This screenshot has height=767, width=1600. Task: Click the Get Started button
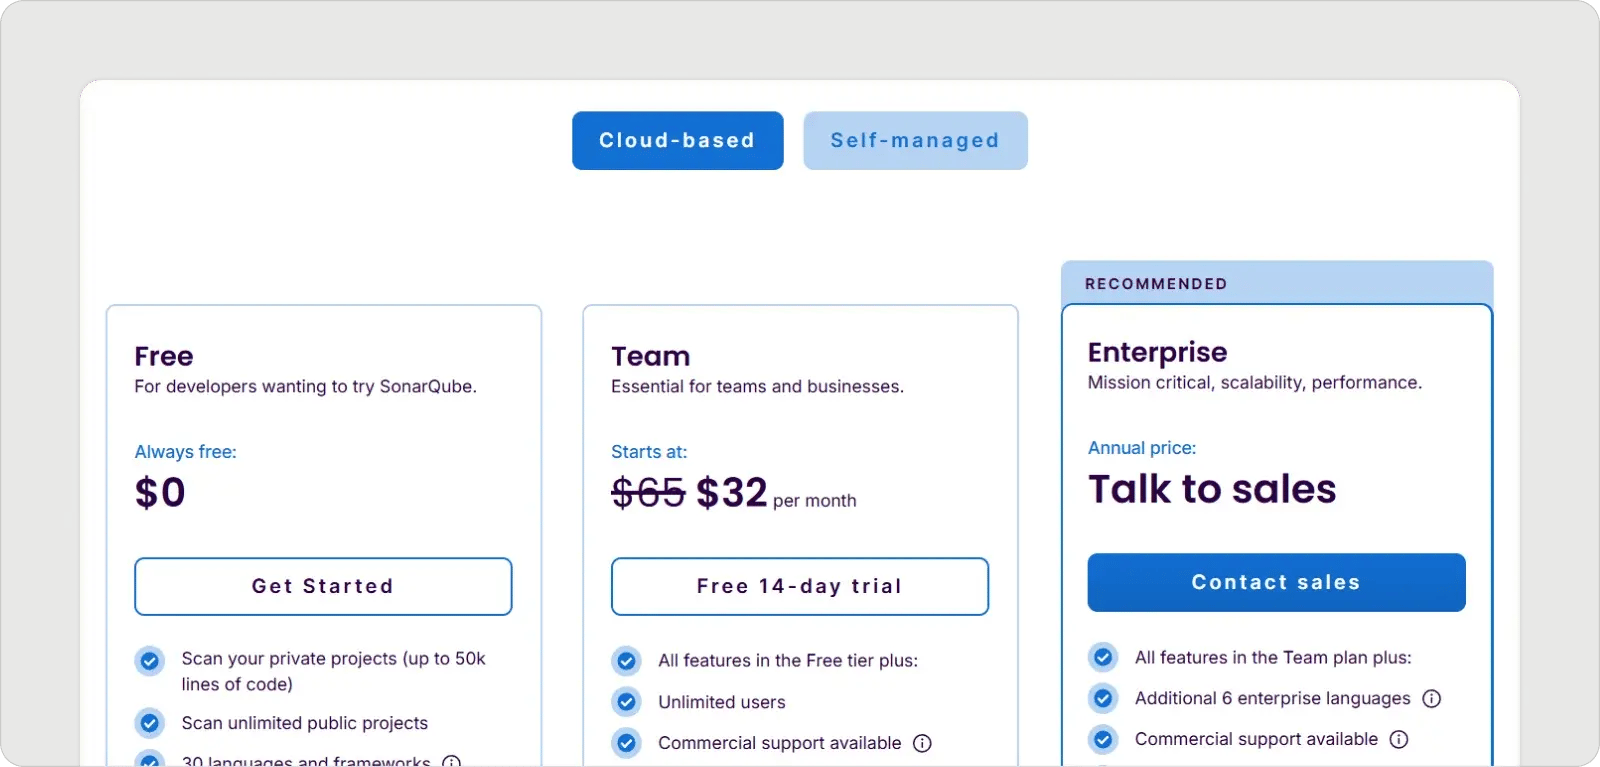[x=323, y=586]
